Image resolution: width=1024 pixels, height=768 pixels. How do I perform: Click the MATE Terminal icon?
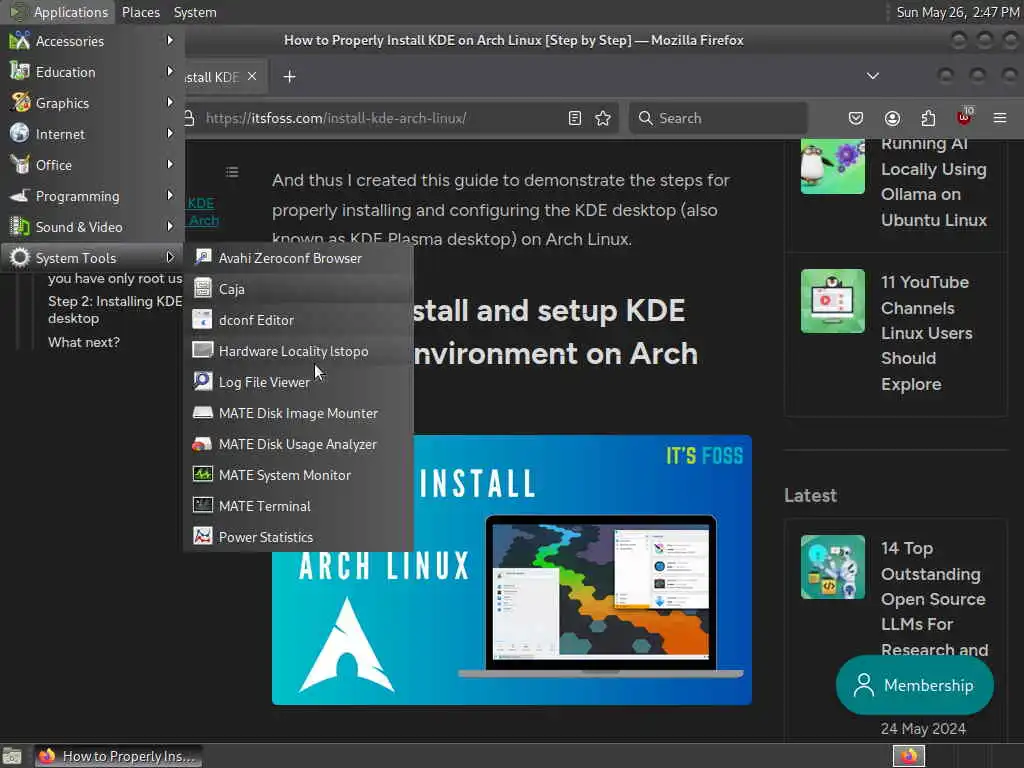click(x=203, y=505)
